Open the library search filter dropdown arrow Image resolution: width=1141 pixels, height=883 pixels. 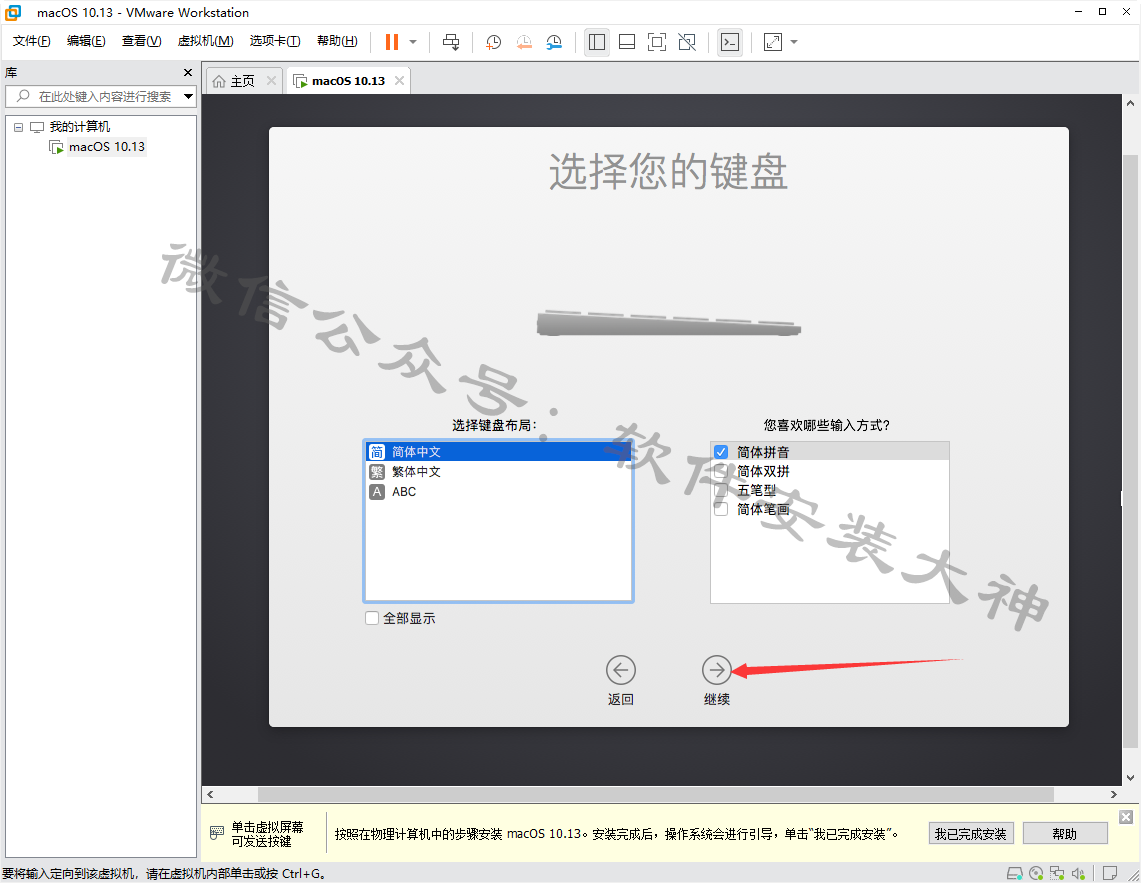coord(188,96)
